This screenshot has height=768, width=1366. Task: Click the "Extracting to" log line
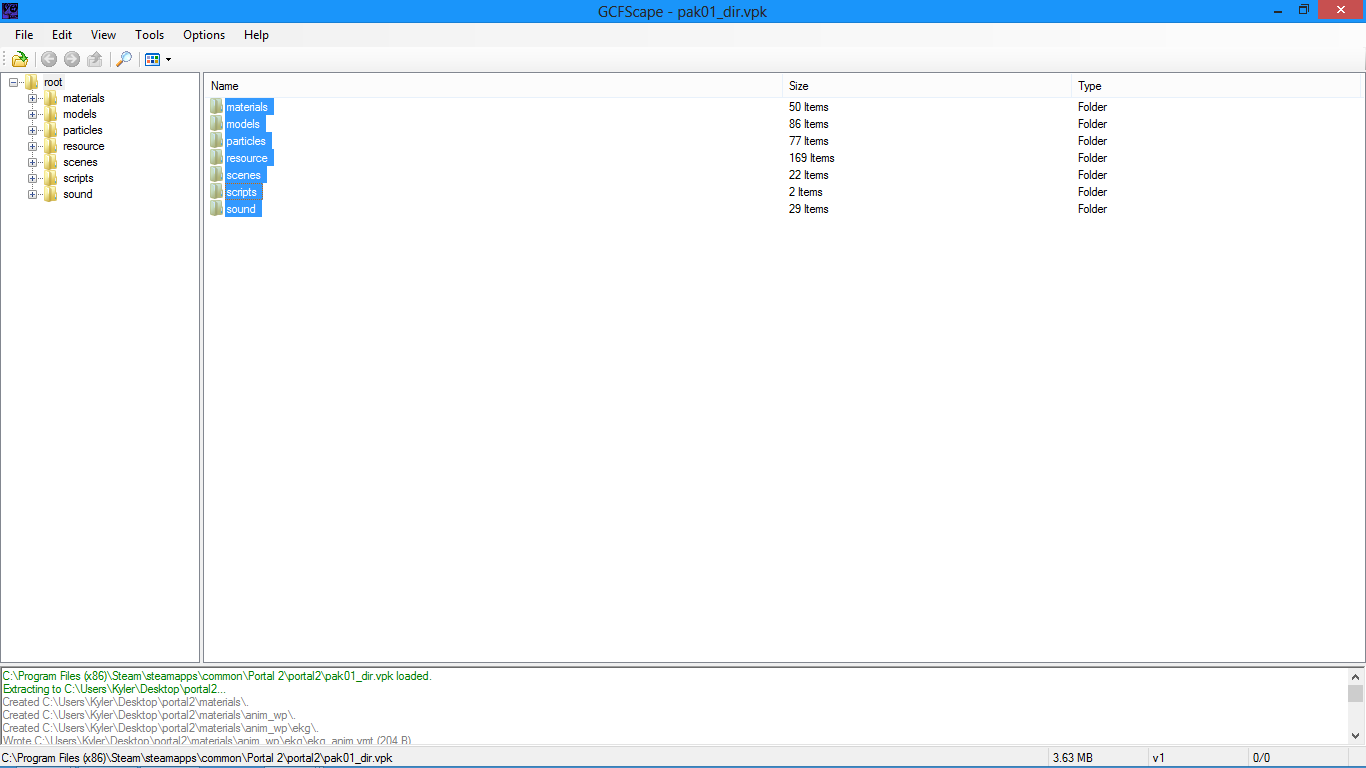pos(114,689)
